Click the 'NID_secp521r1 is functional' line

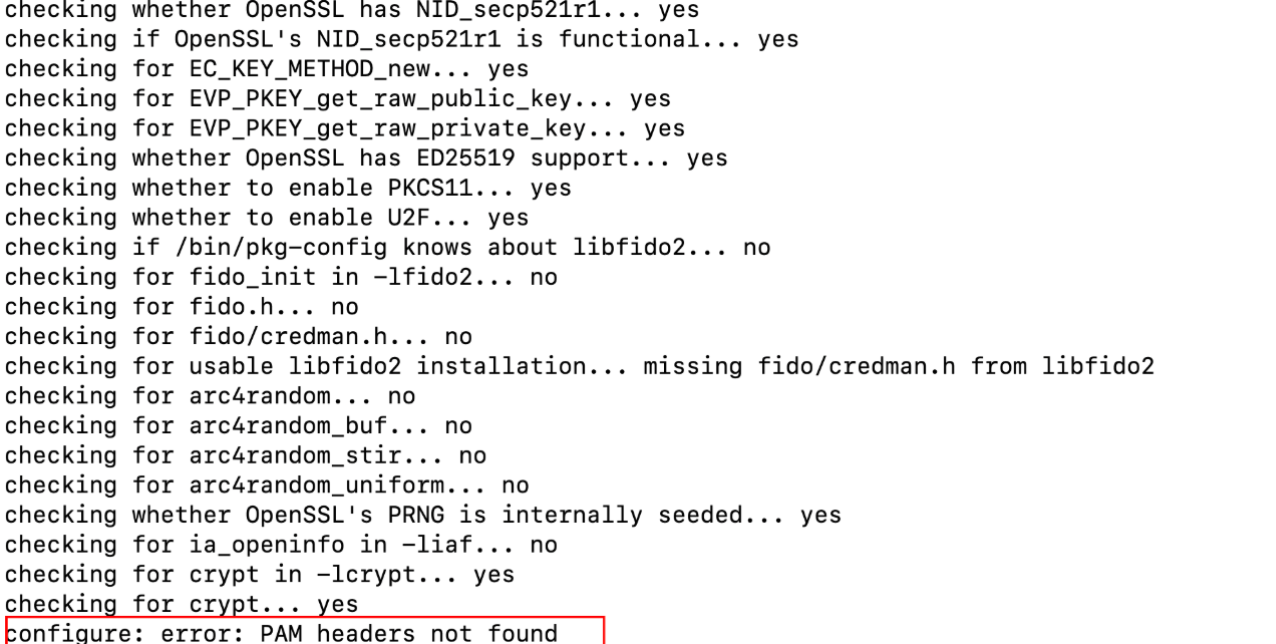(402, 39)
